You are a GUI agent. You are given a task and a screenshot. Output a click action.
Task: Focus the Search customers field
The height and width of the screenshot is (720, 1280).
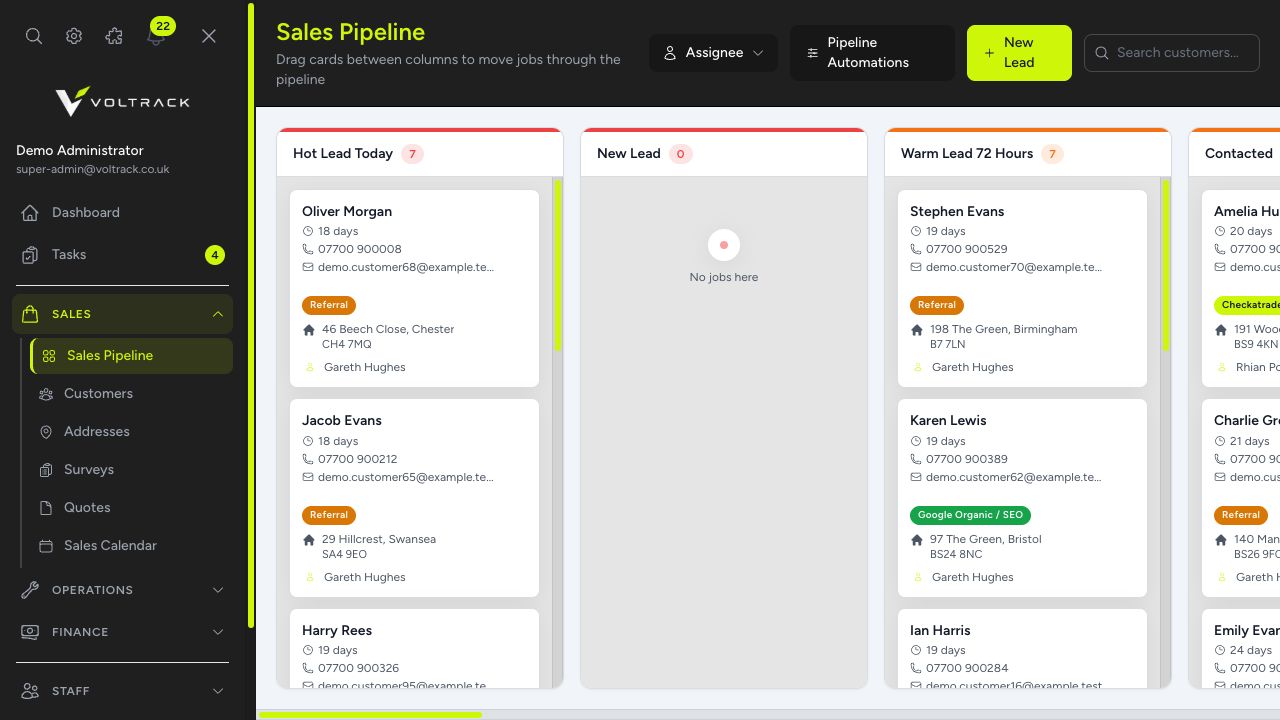(x=1172, y=53)
